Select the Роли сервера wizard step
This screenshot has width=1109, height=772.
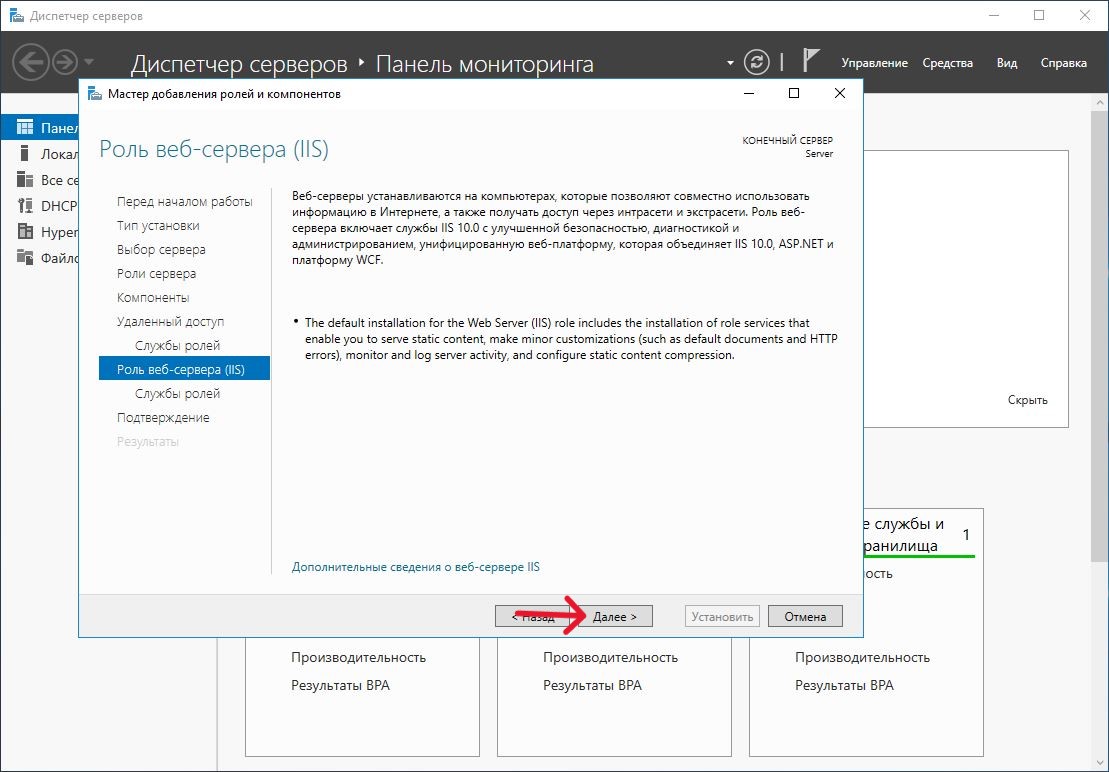point(156,274)
